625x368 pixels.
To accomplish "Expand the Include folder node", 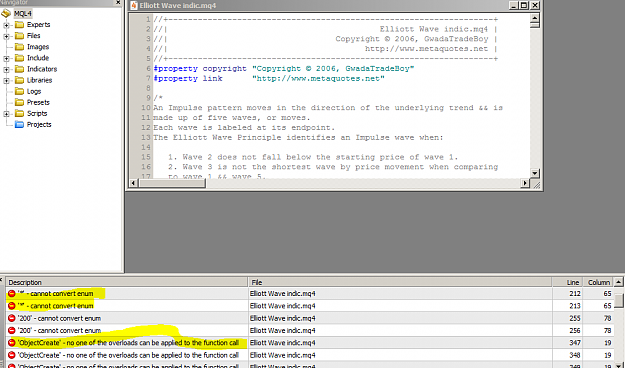I will (6, 59).
